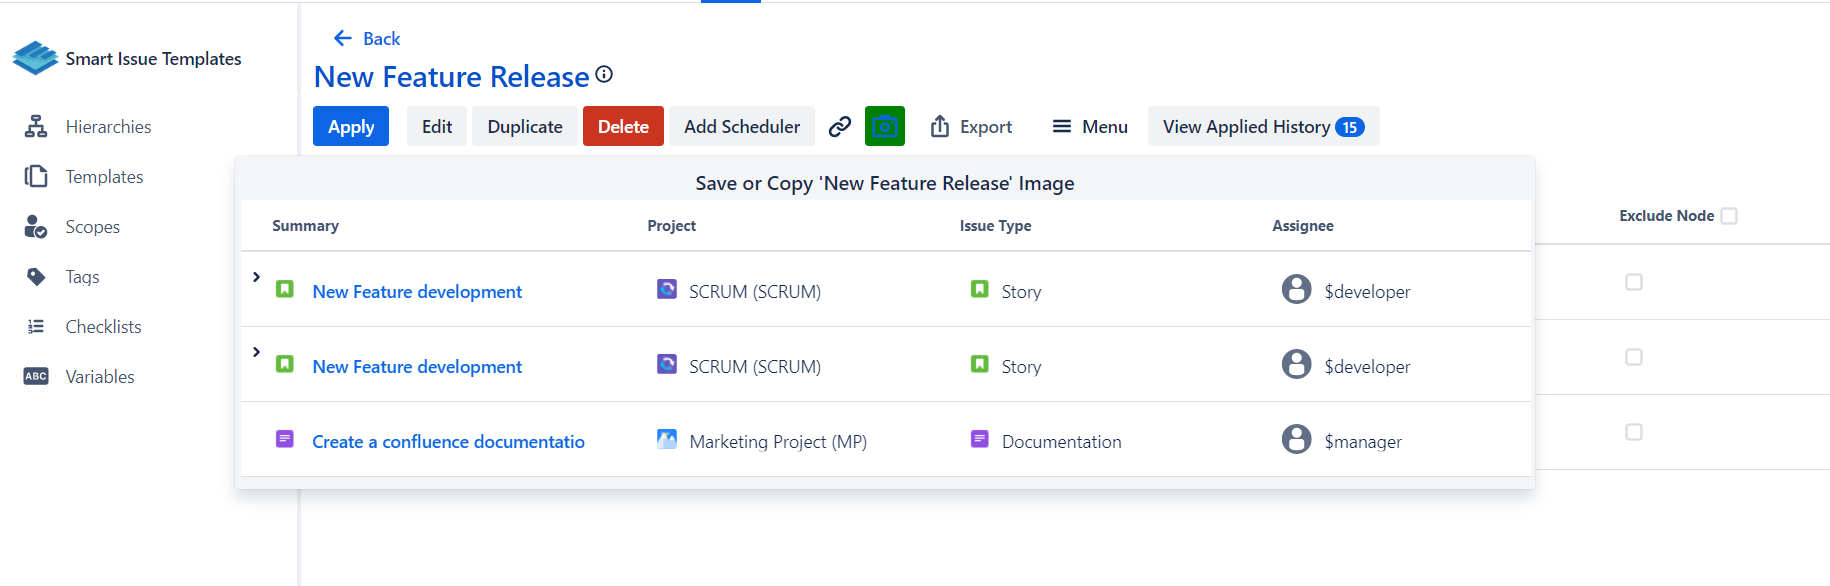Select Templates in the sidebar
The height and width of the screenshot is (586, 1830).
(x=104, y=177)
